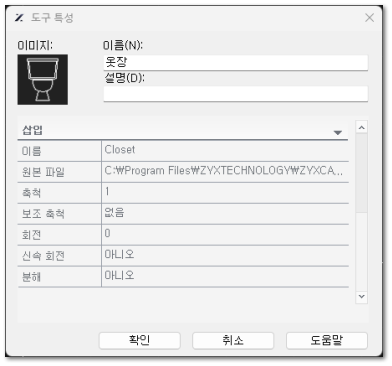Open the 분해 value 아니오

tap(225, 276)
